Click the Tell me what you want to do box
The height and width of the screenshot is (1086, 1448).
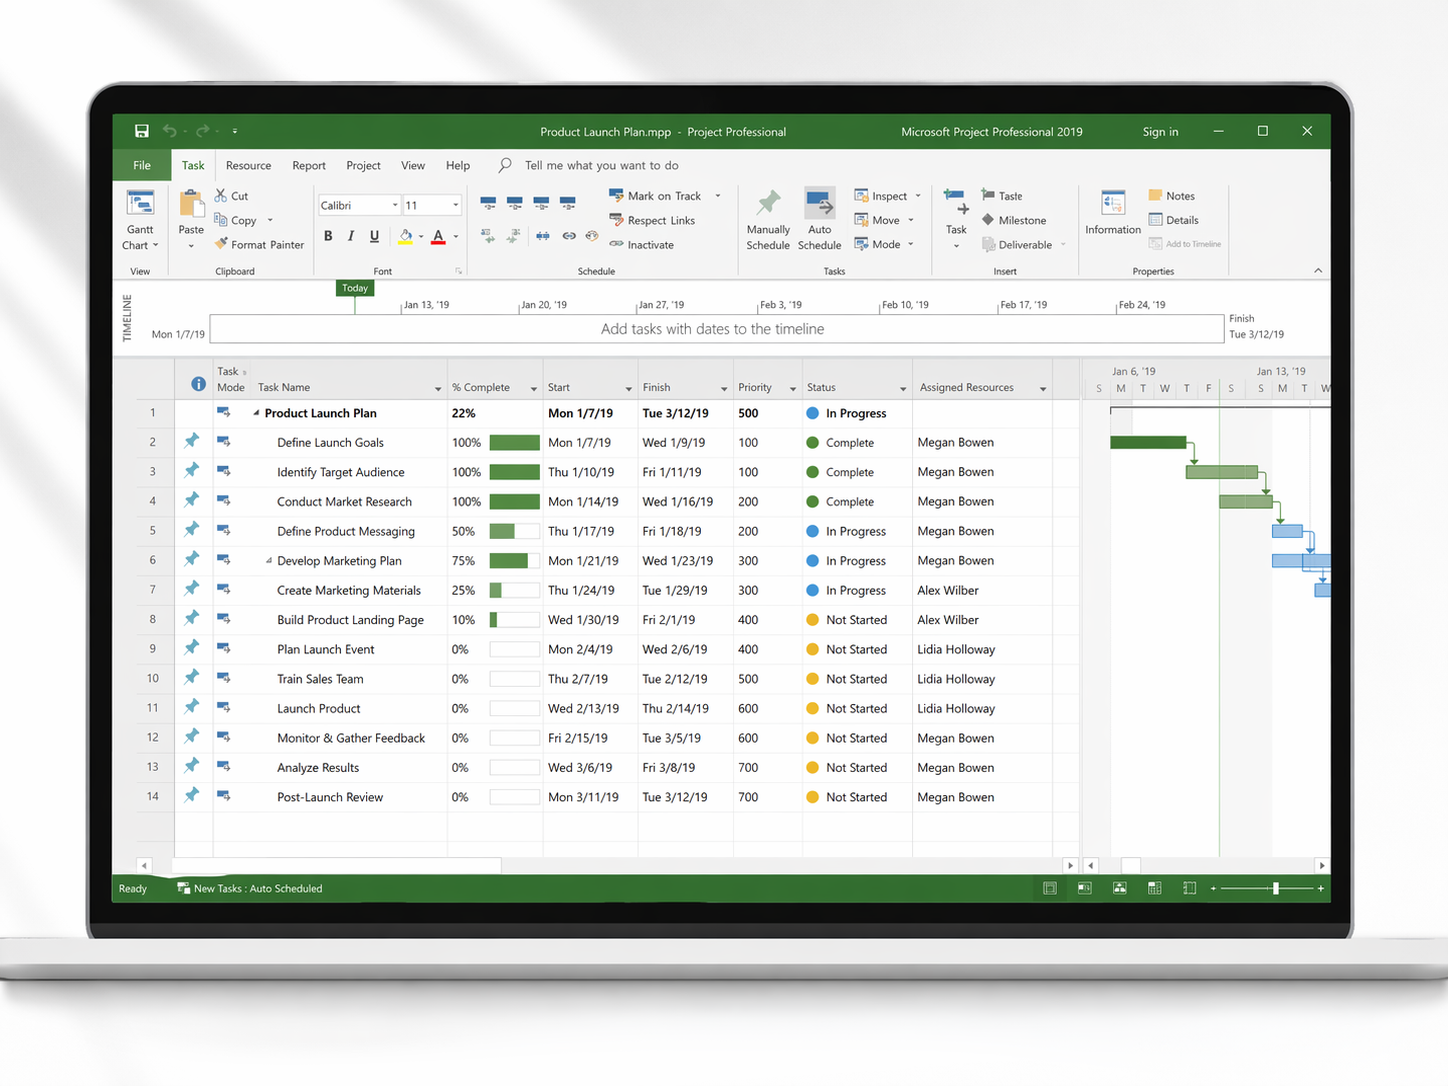601,165
